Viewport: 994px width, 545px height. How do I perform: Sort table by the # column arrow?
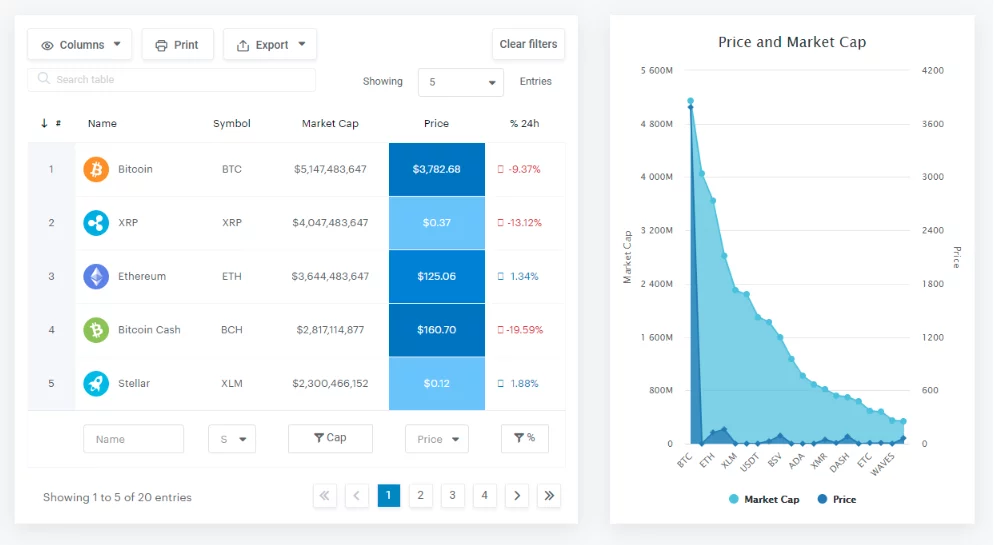pyautogui.click(x=45, y=124)
